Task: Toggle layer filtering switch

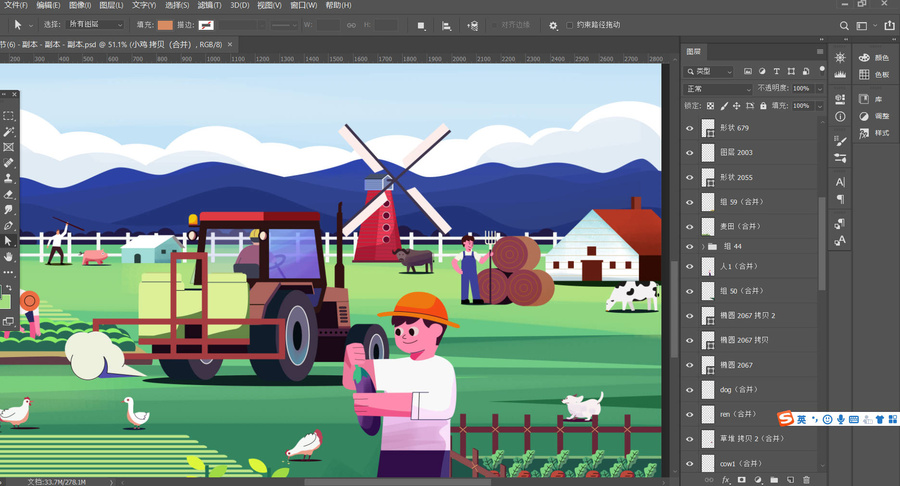Action: coord(822,71)
